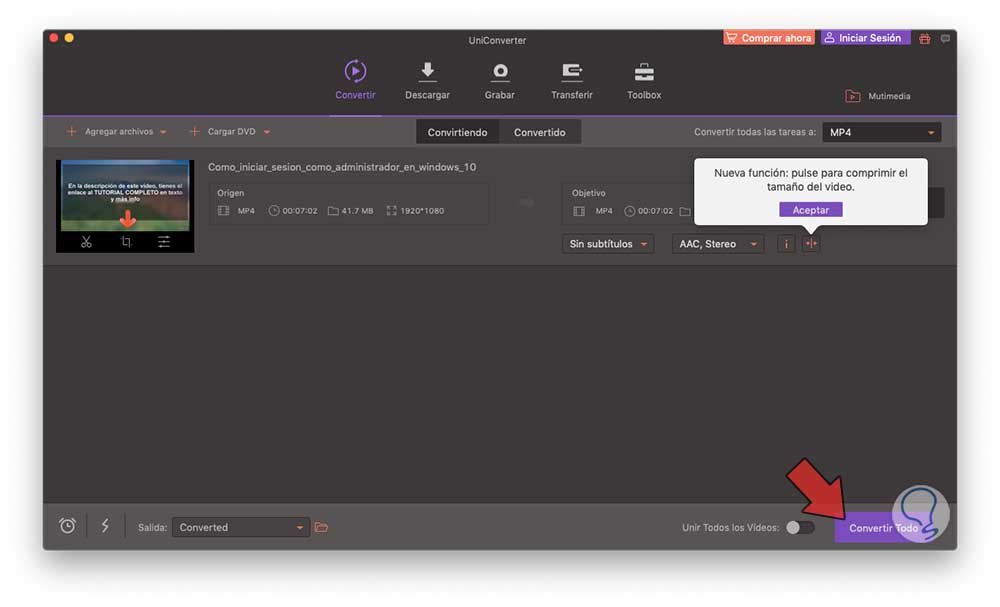Open the Convertir section icon
This screenshot has height=607, width=1000.
(x=355, y=71)
